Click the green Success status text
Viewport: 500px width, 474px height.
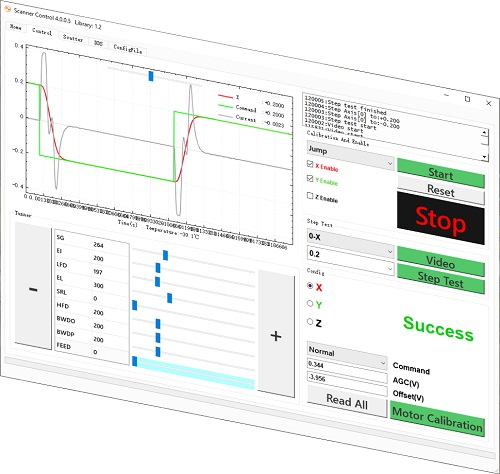click(x=438, y=328)
